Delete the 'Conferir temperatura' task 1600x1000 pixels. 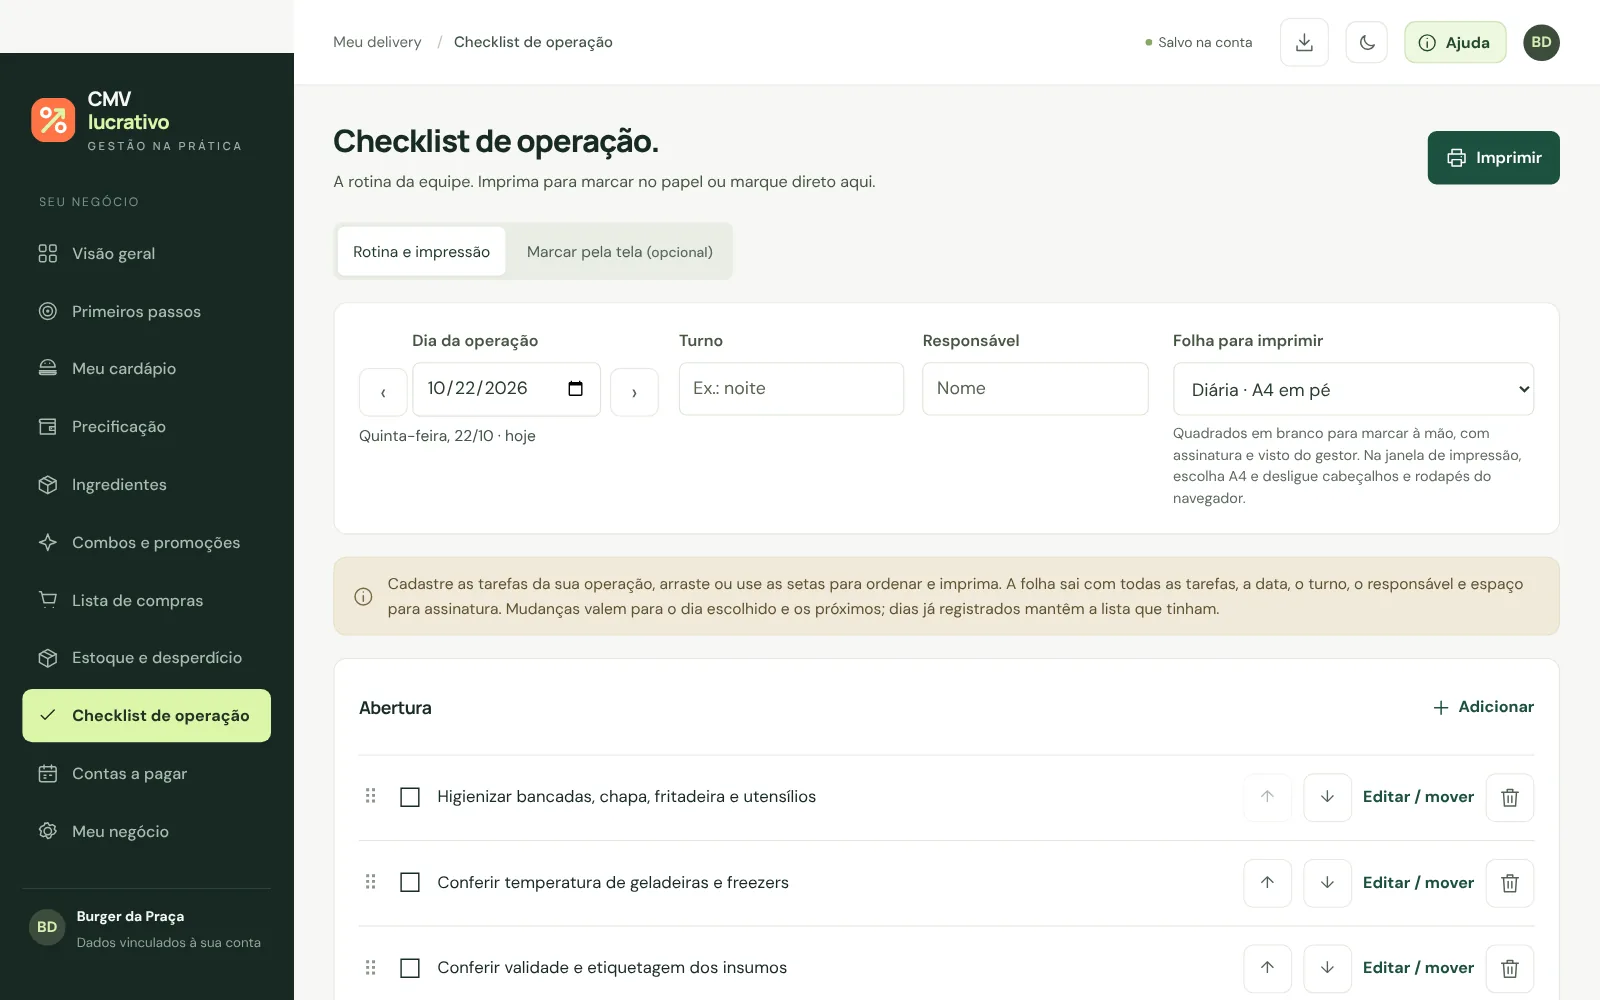(1510, 883)
